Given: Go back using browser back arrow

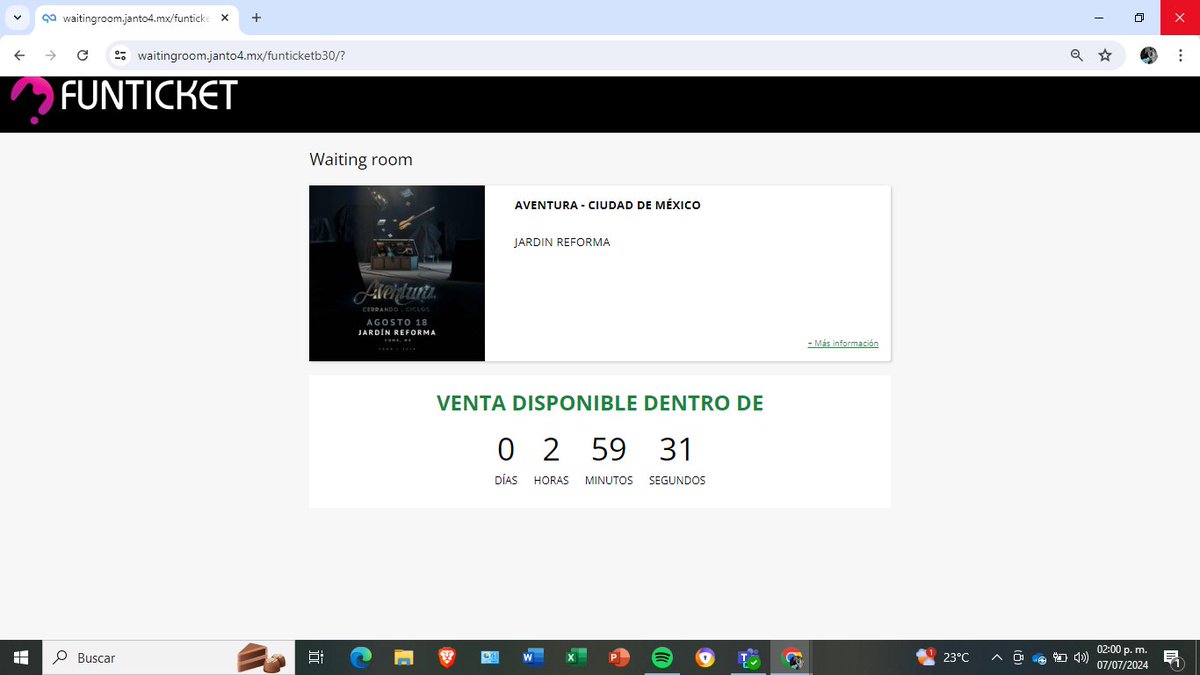Looking at the screenshot, I should point(19,56).
